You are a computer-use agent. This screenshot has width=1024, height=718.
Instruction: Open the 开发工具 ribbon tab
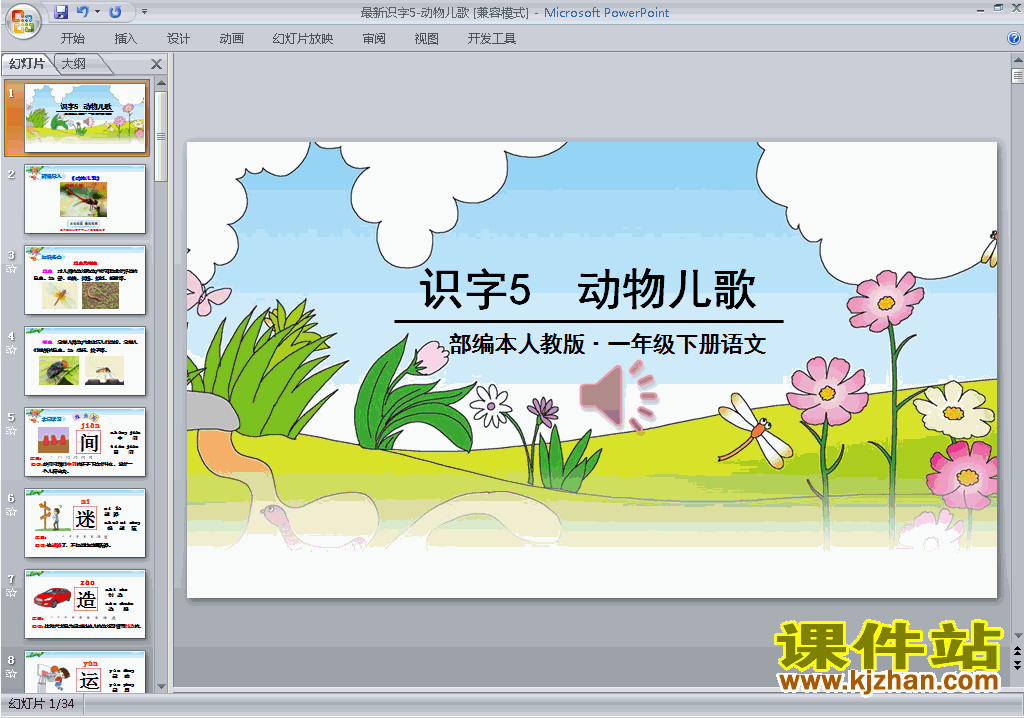(491, 39)
